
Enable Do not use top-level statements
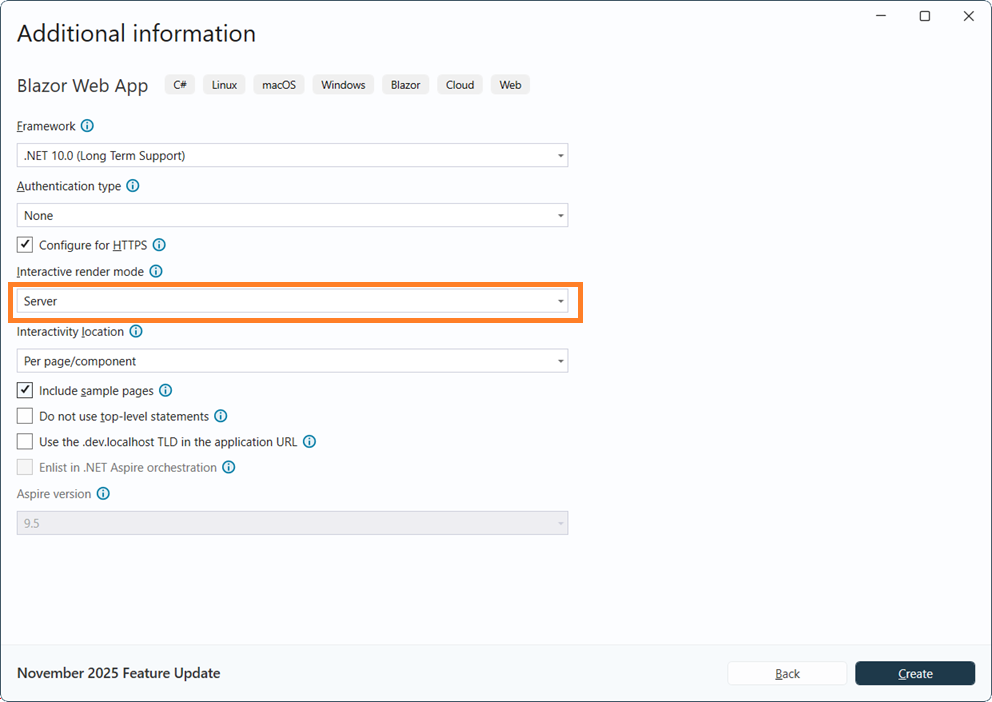24,415
